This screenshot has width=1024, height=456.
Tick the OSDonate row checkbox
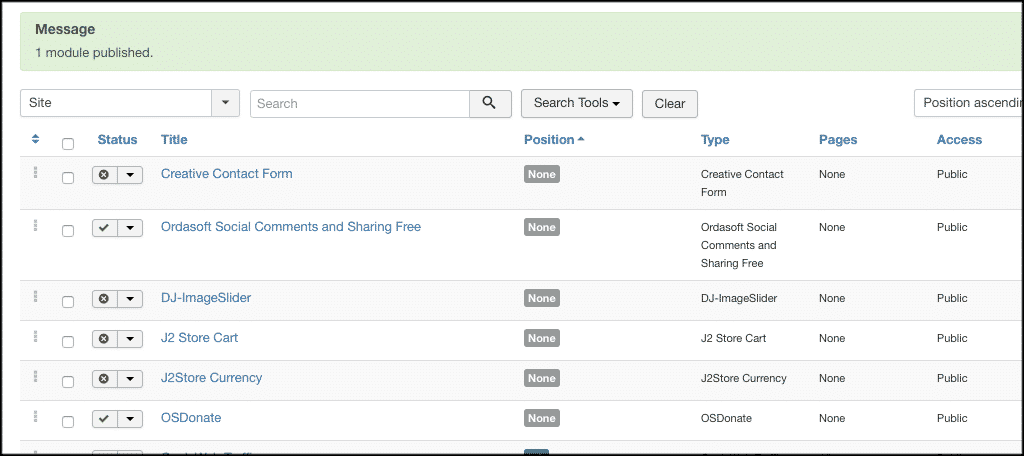[x=68, y=421]
